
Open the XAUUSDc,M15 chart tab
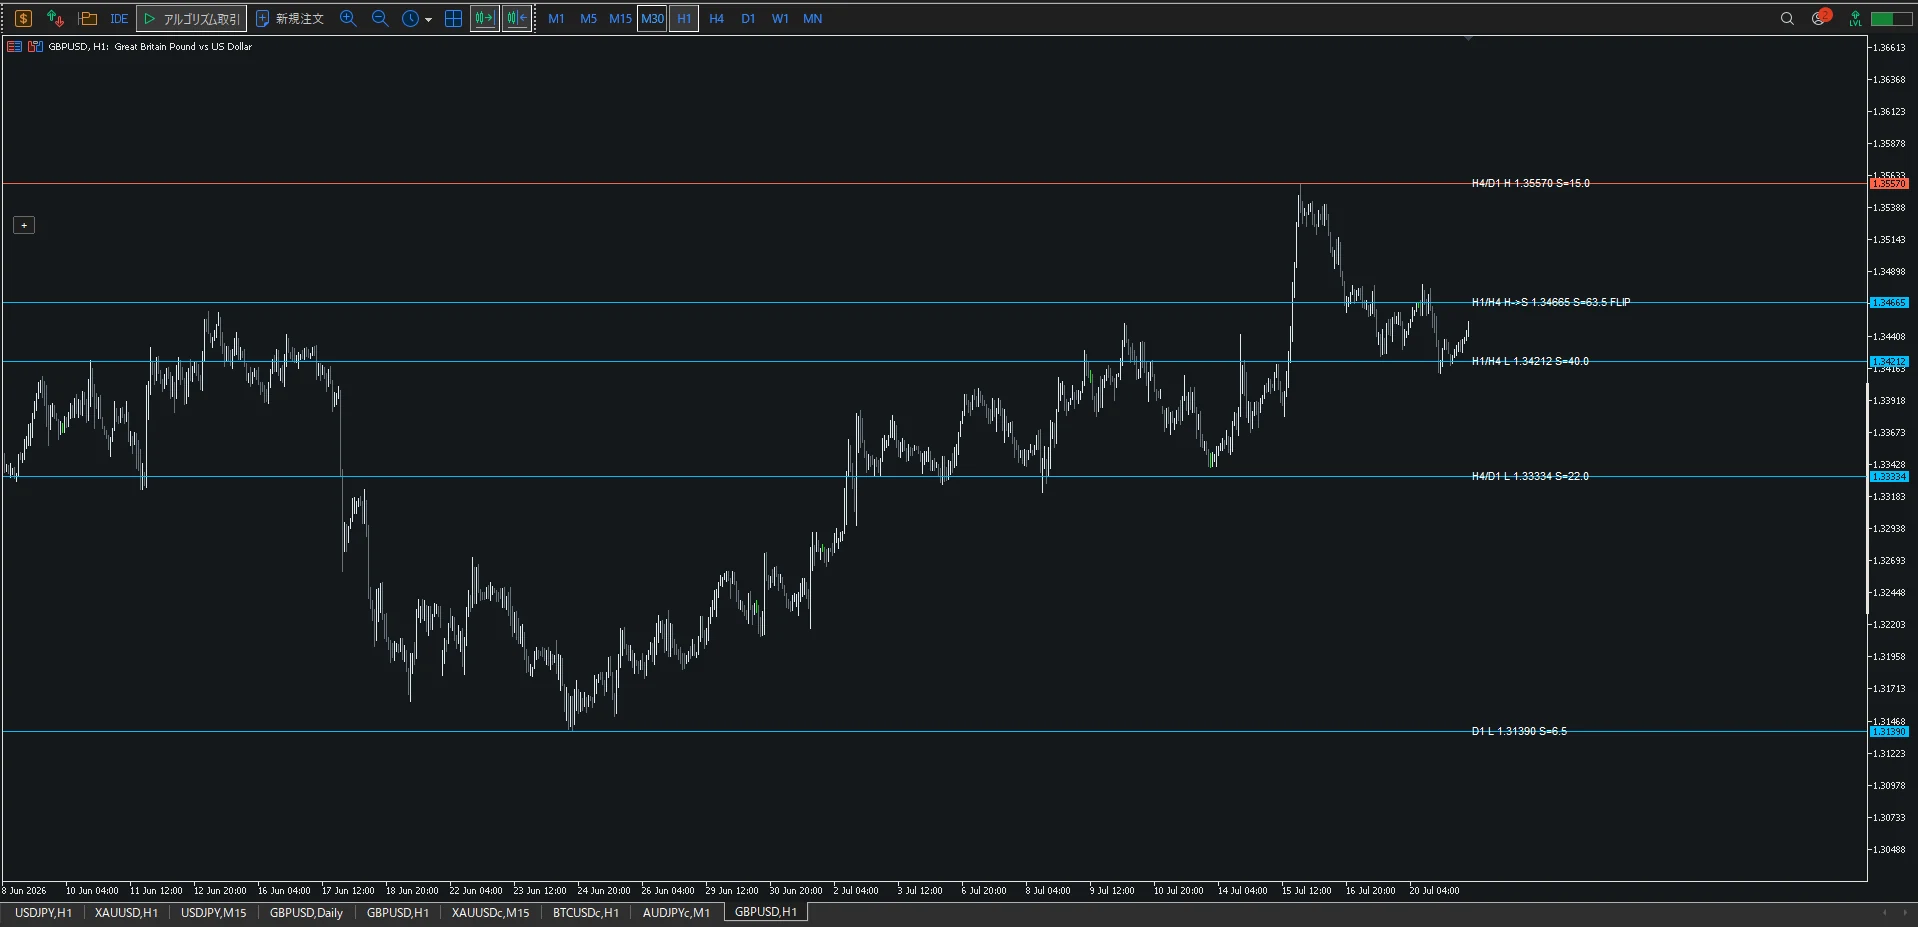[x=490, y=912]
